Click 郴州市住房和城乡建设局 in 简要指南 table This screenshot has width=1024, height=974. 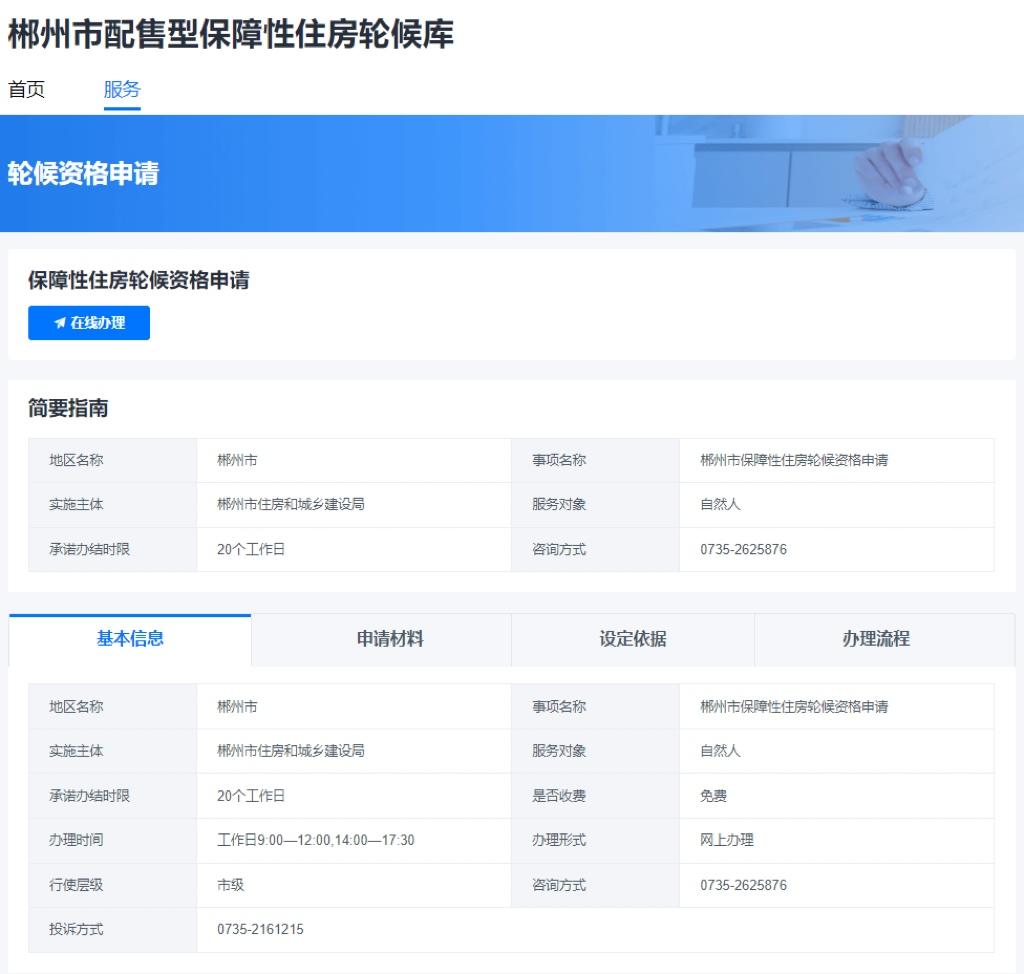[x=291, y=505]
